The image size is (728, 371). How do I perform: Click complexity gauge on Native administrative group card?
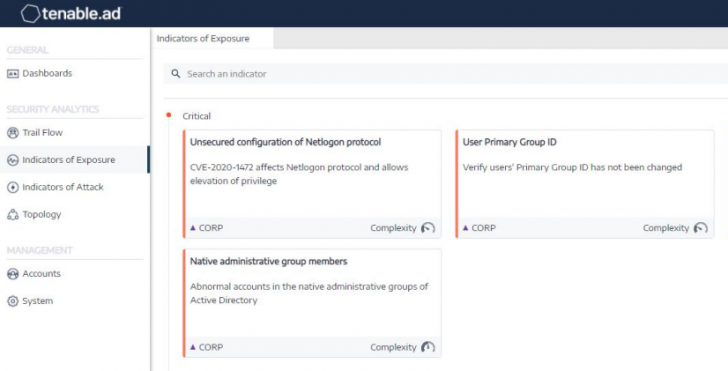[x=428, y=347]
